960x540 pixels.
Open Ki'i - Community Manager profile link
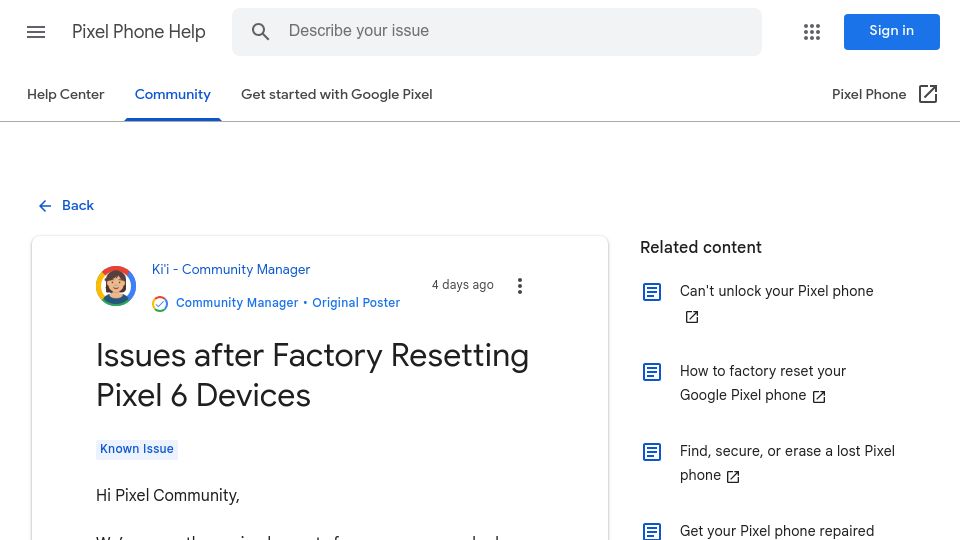click(x=231, y=269)
